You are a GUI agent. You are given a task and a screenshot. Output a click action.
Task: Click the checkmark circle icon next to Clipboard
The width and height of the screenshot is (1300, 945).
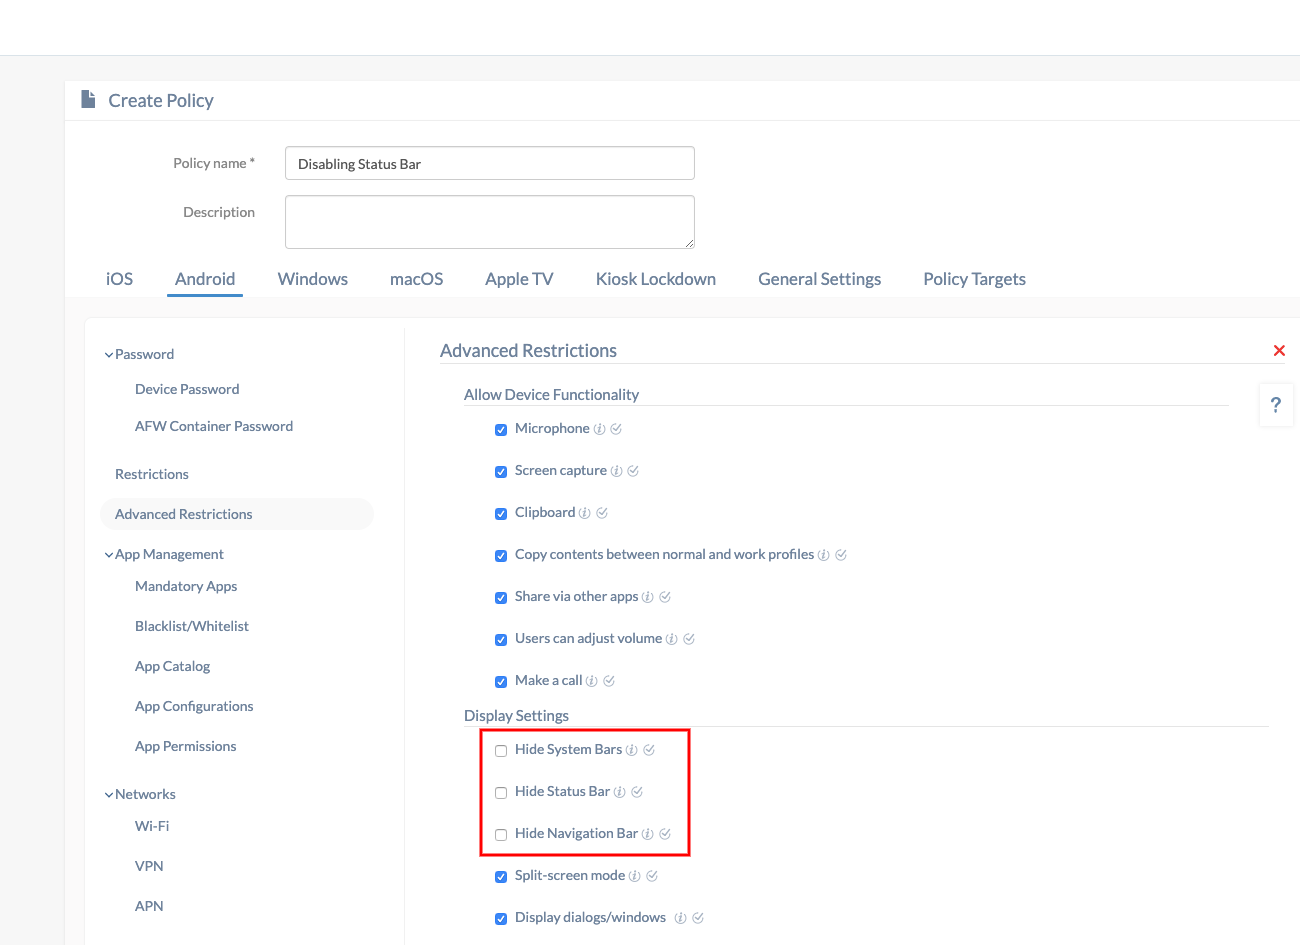click(x=602, y=513)
